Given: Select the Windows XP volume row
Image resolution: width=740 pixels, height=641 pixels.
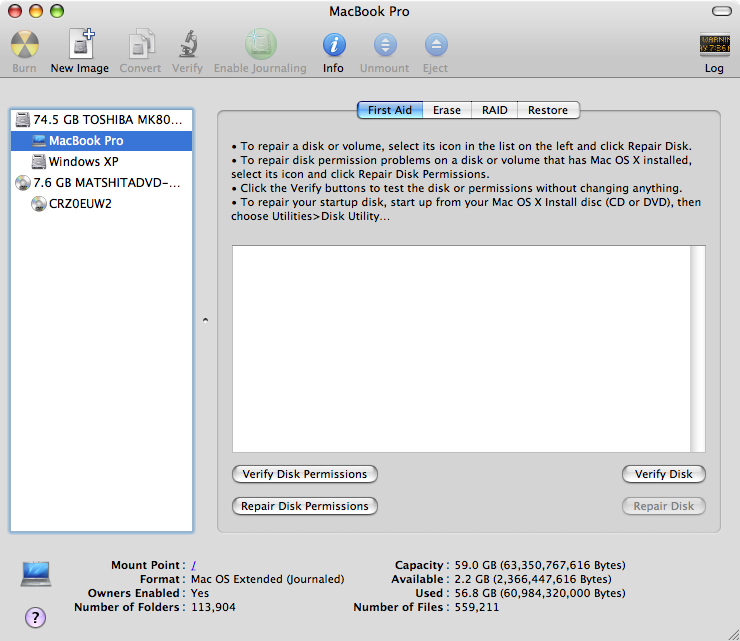Looking at the screenshot, I should click(x=101, y=161).
